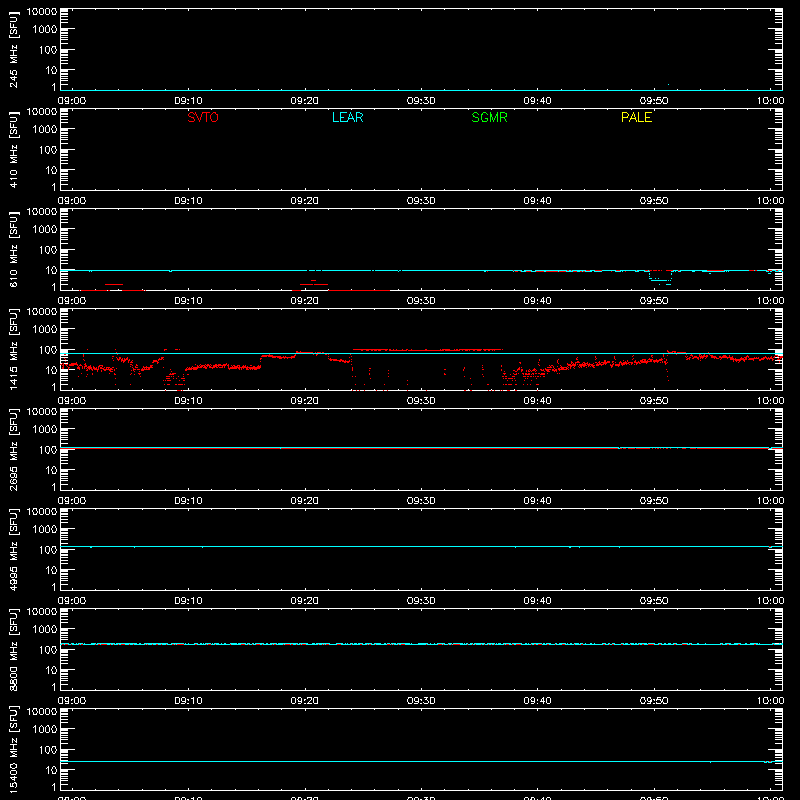The image size is (800, 800).
Task: Click the 100 tick label of 610 MHz plot
Action: click(x=48, y=250)
